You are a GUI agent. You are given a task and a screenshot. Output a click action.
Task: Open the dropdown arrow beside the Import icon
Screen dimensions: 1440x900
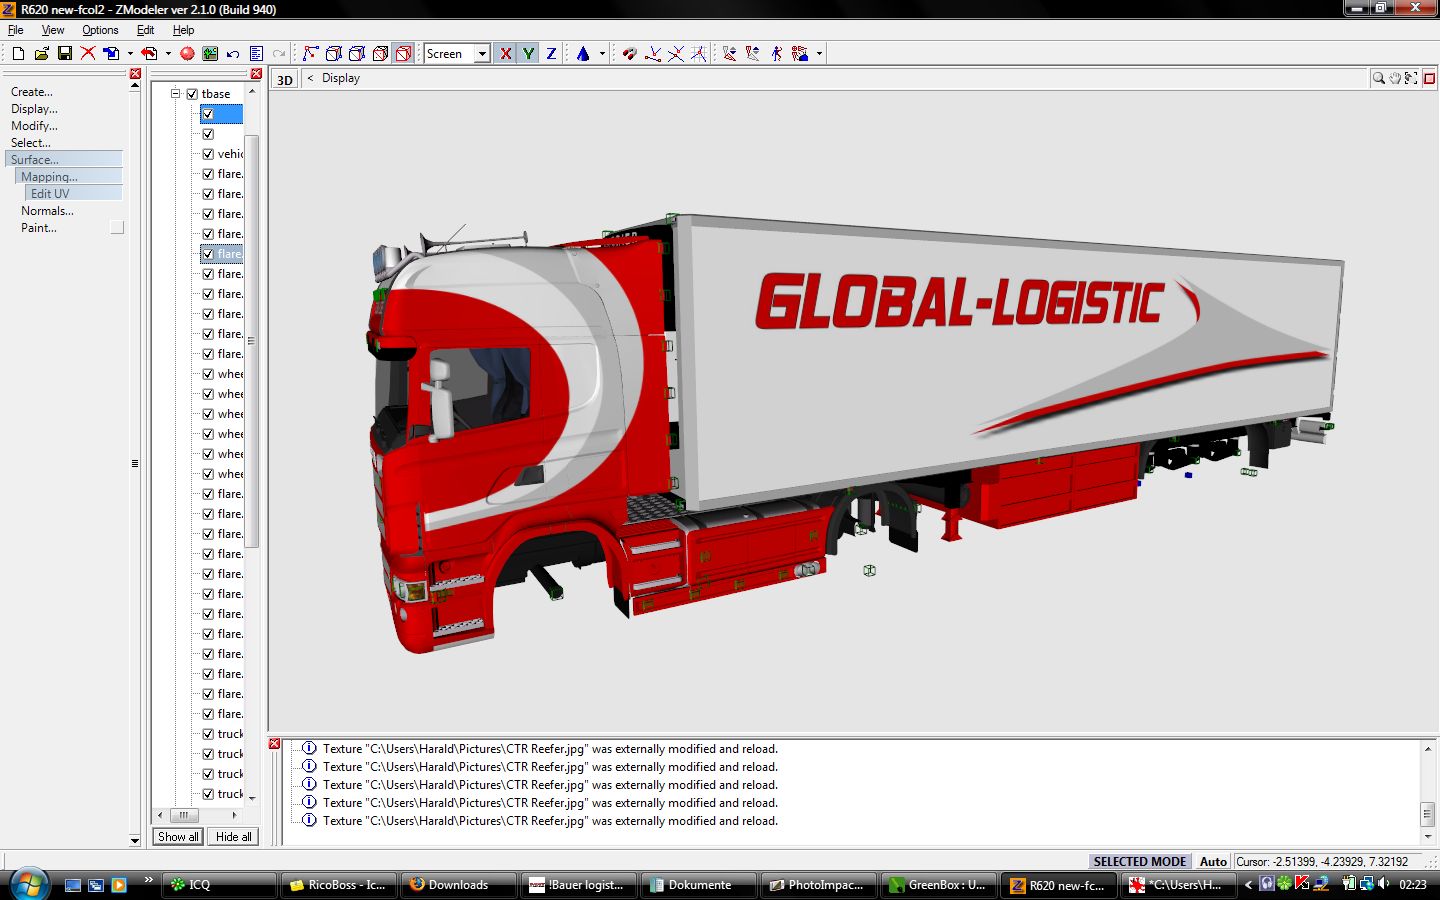coord(130,53)
